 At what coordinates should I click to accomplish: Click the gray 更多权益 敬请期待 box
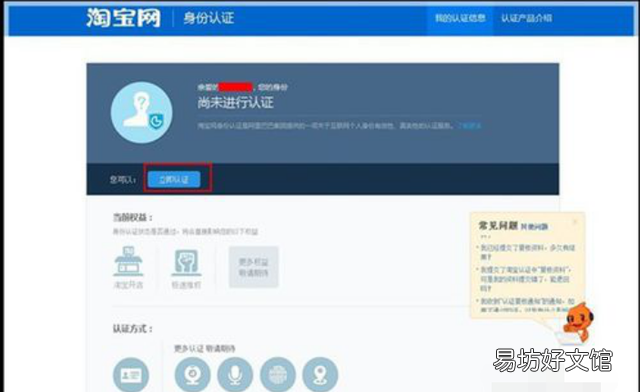coord(253,267)
